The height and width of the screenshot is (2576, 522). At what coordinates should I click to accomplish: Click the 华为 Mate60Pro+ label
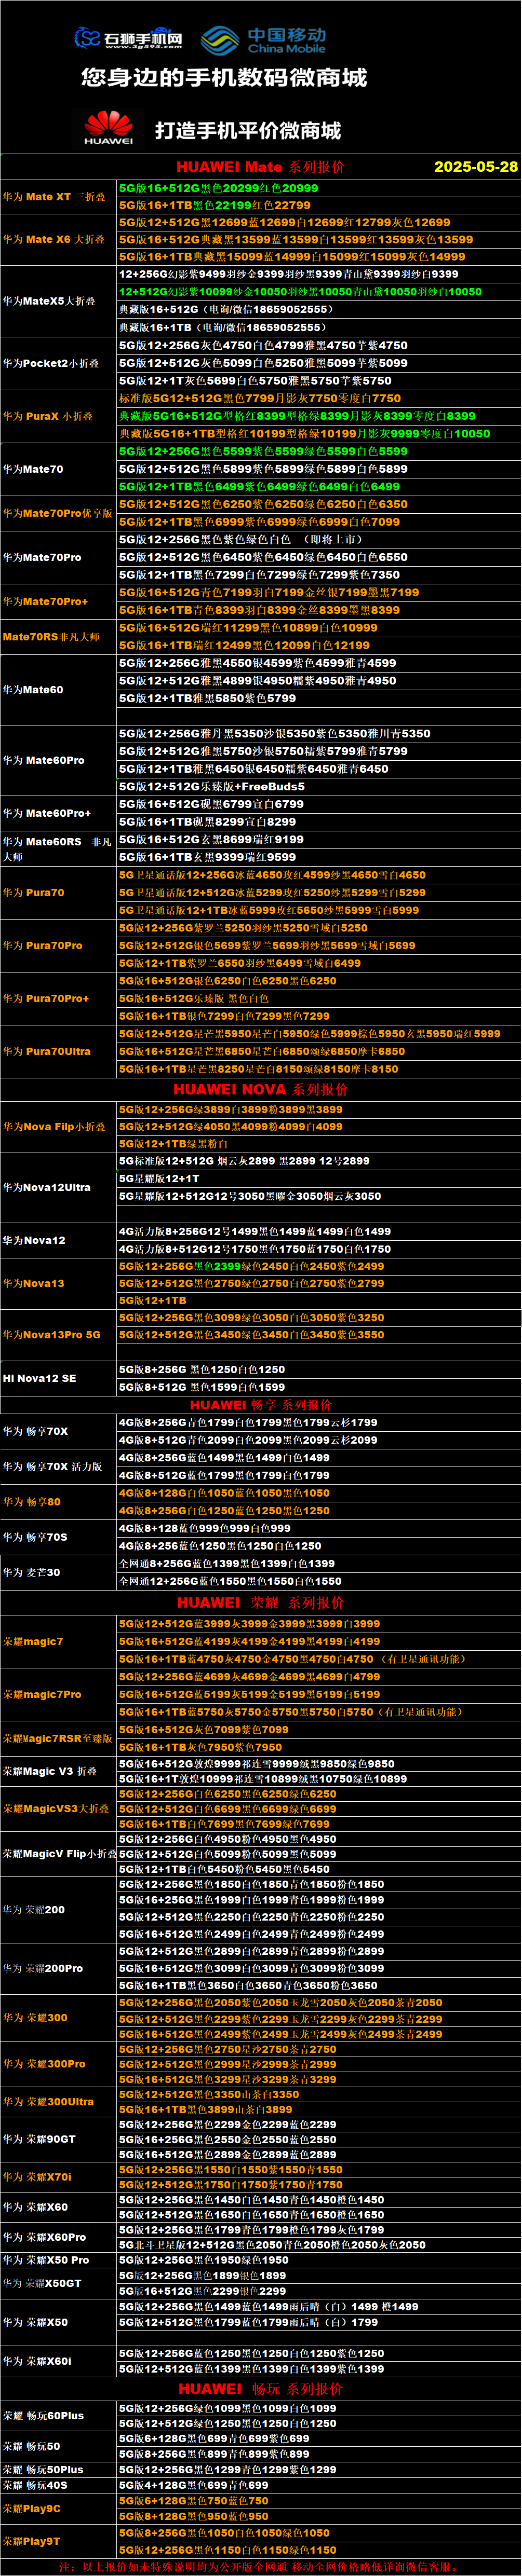pos(46,813)
